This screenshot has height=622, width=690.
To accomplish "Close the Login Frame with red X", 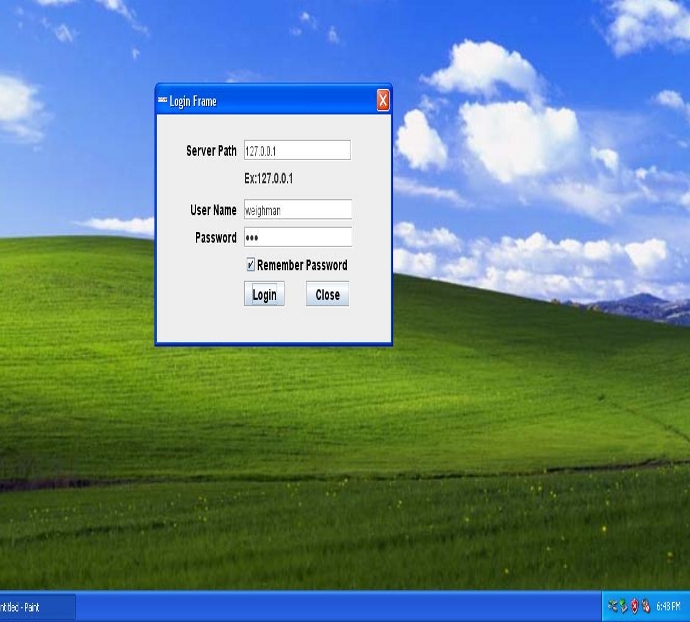I will (x=383, y=101).
